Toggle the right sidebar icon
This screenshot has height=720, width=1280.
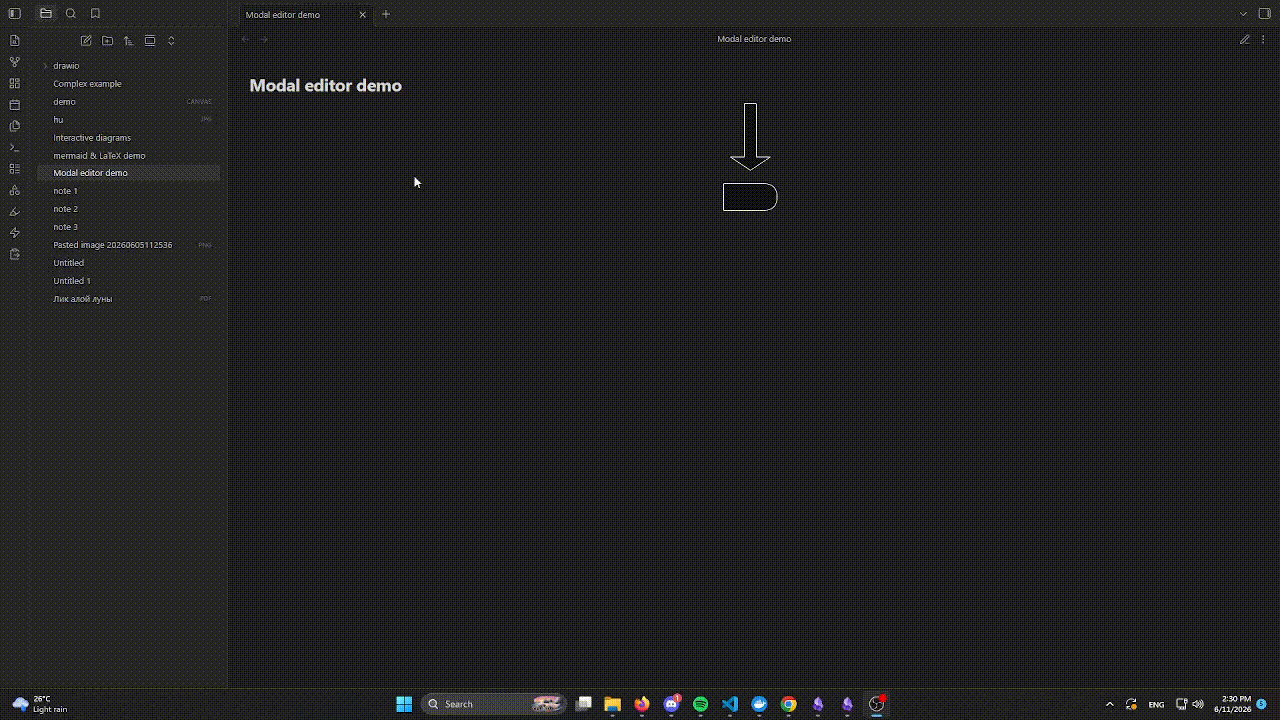pos(1265,14)
